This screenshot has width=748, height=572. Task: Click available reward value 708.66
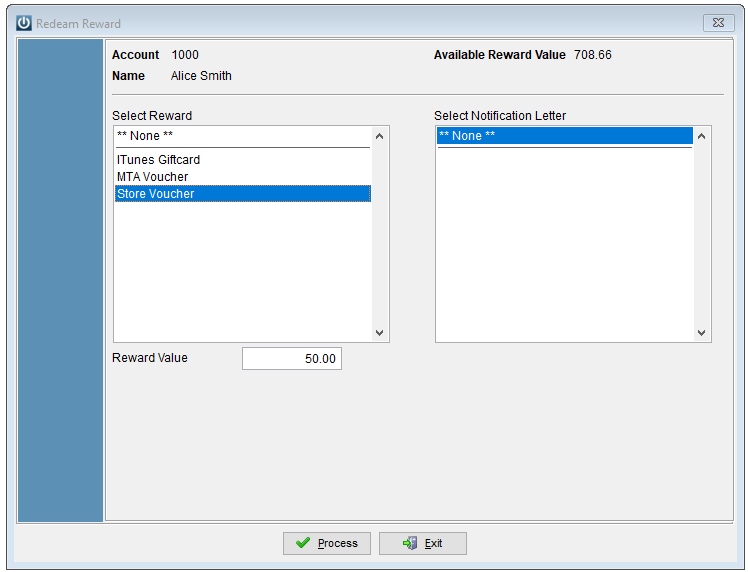pos(592,55)
